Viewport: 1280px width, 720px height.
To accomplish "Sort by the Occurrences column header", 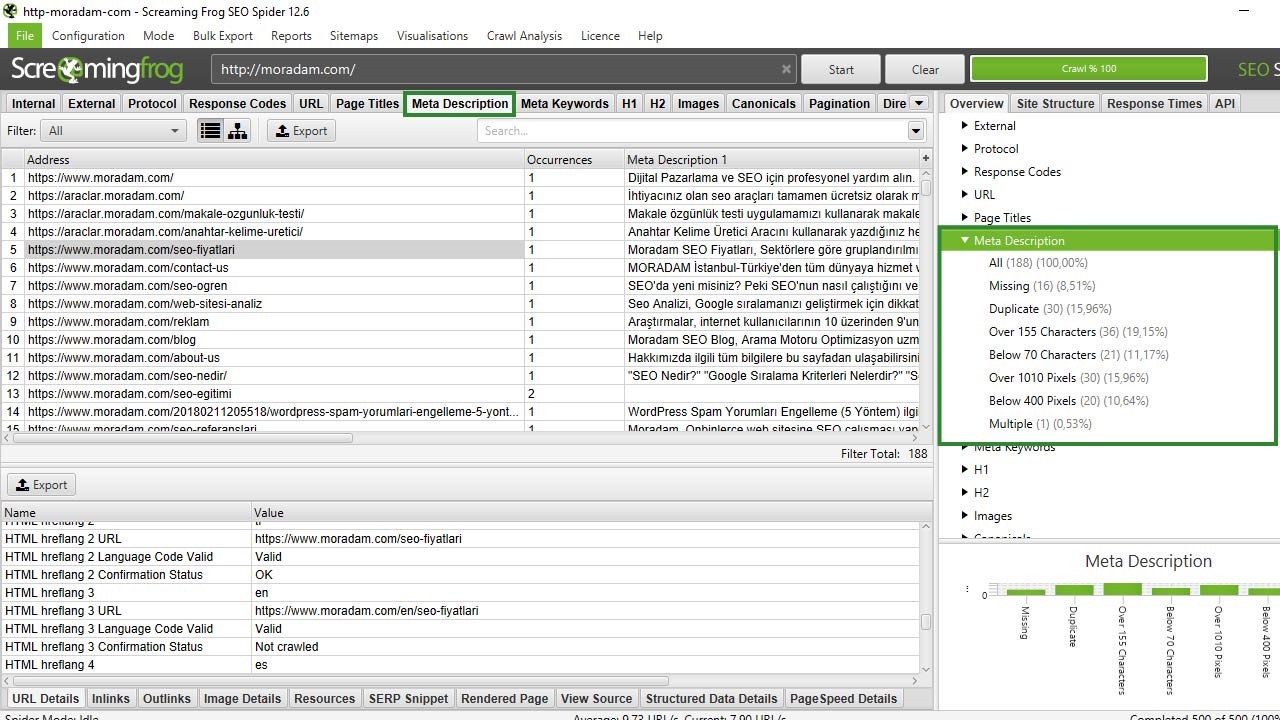I will (573, 159).
